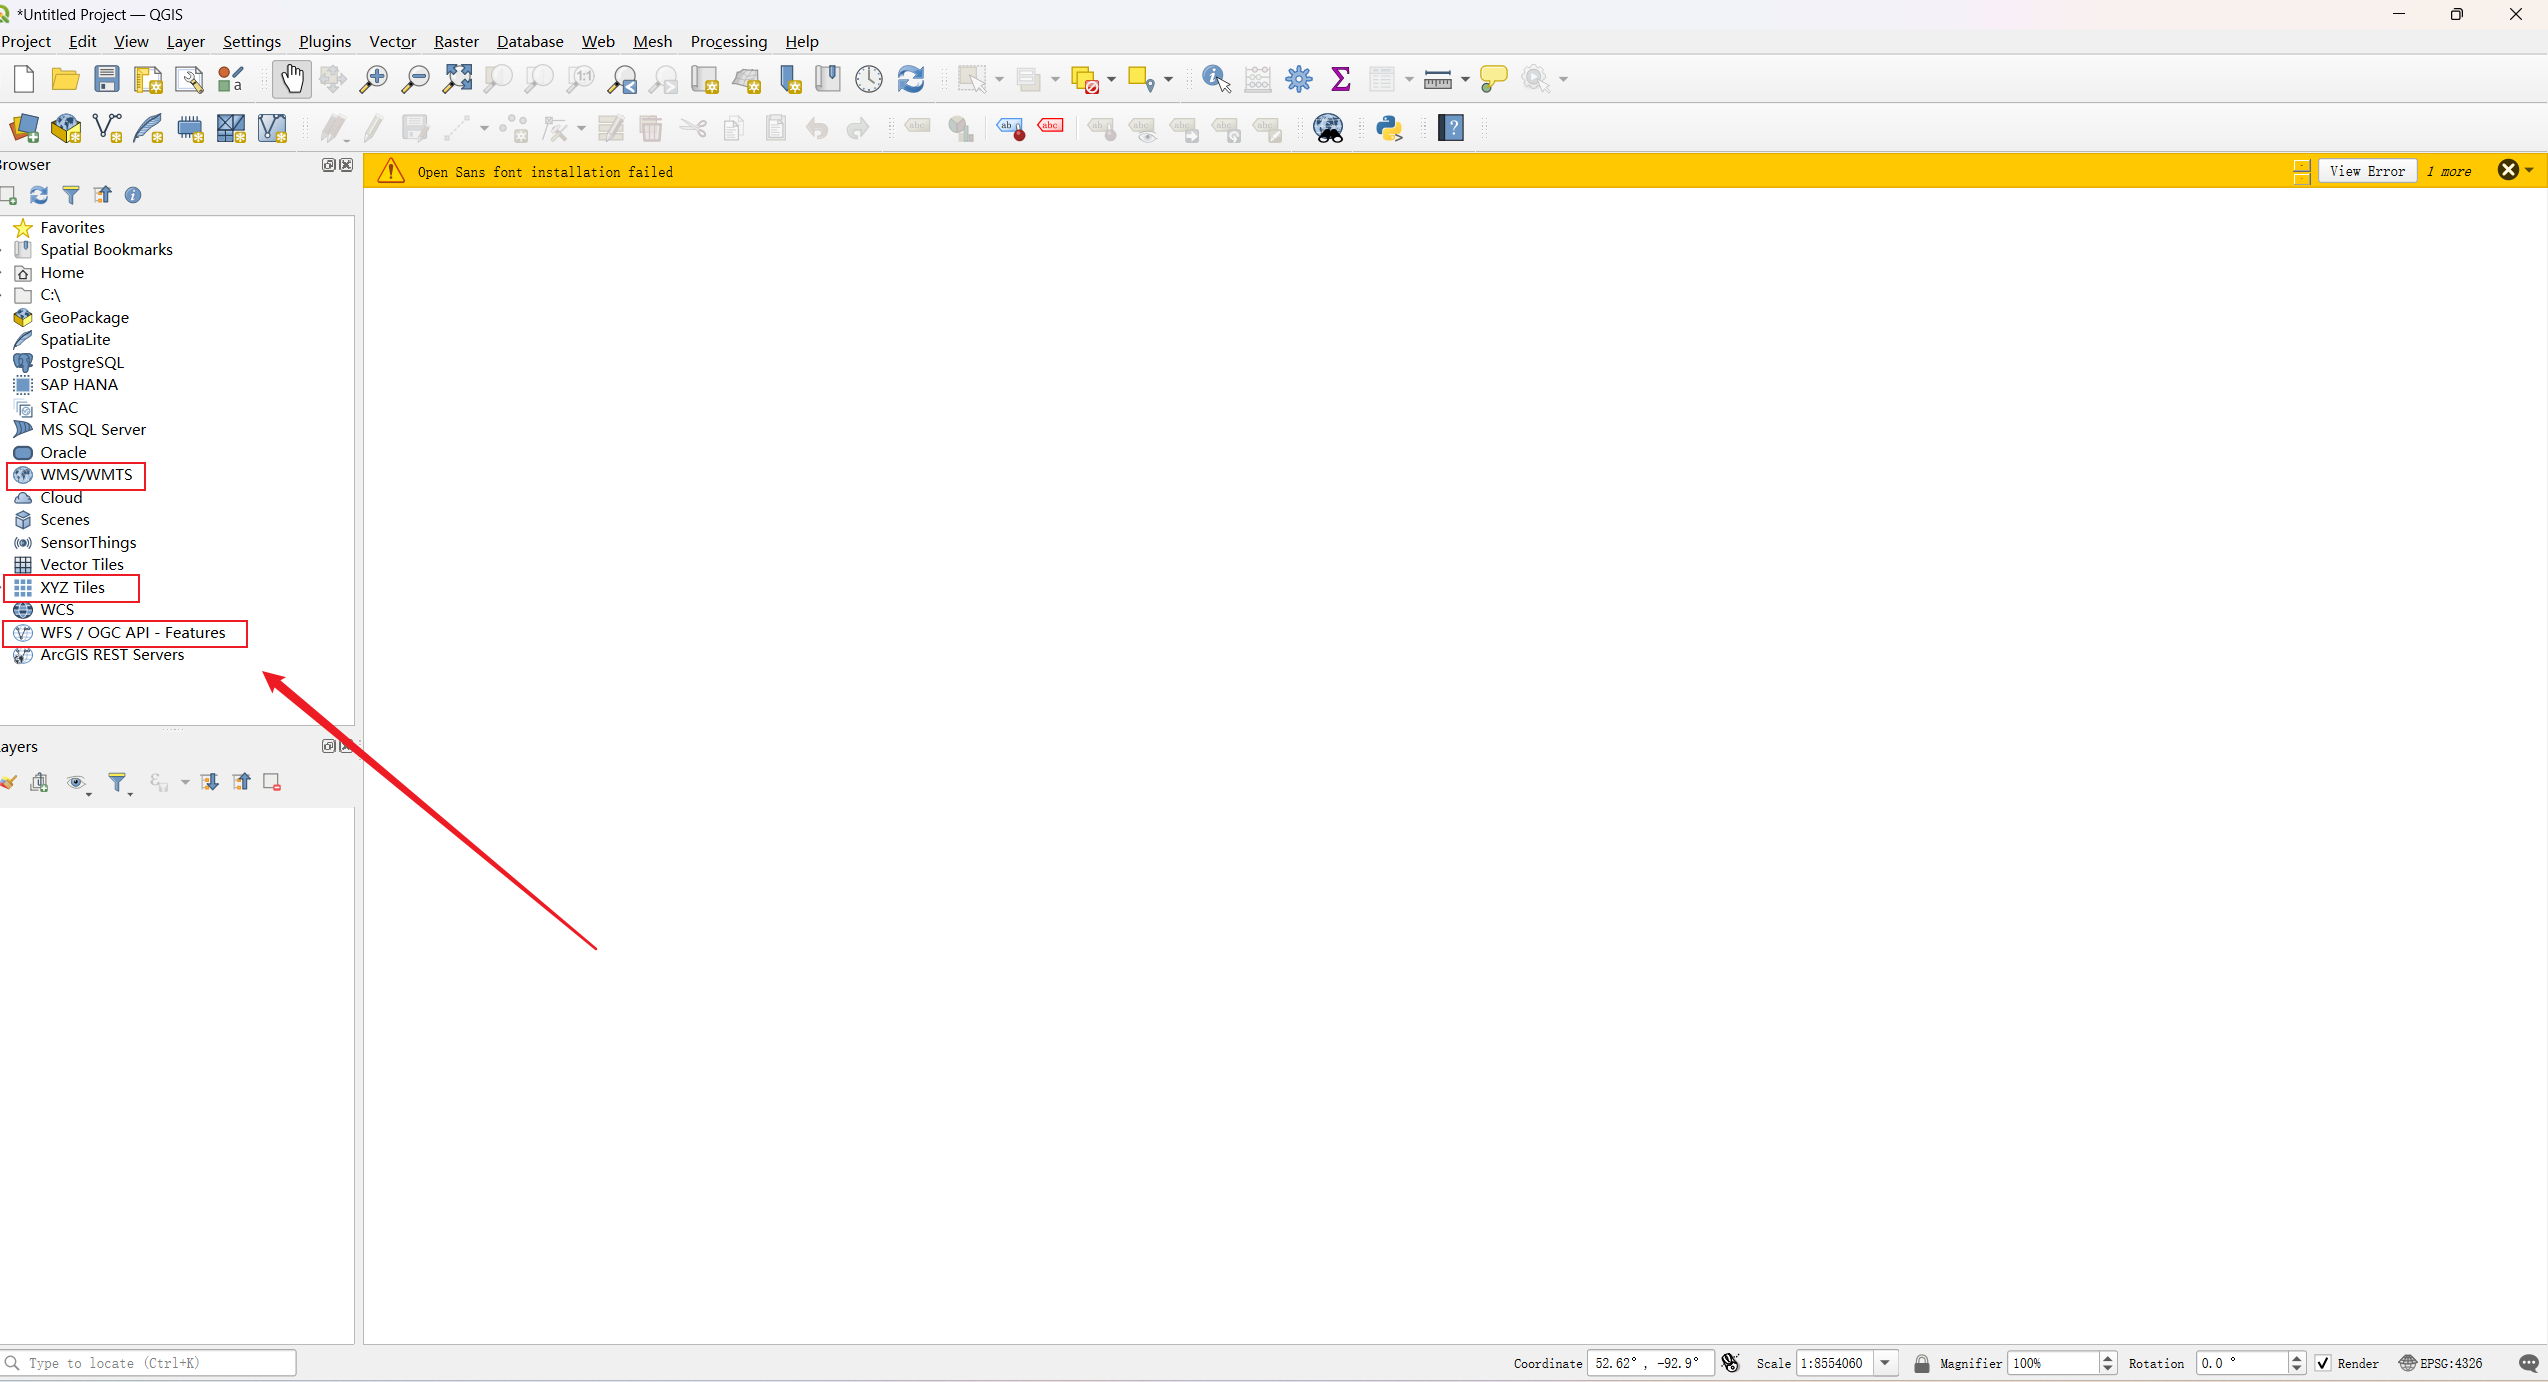The image size is (2548, 1382).
Task: Open the Manage Map Themes dropdown
Action: coord(77,783)
